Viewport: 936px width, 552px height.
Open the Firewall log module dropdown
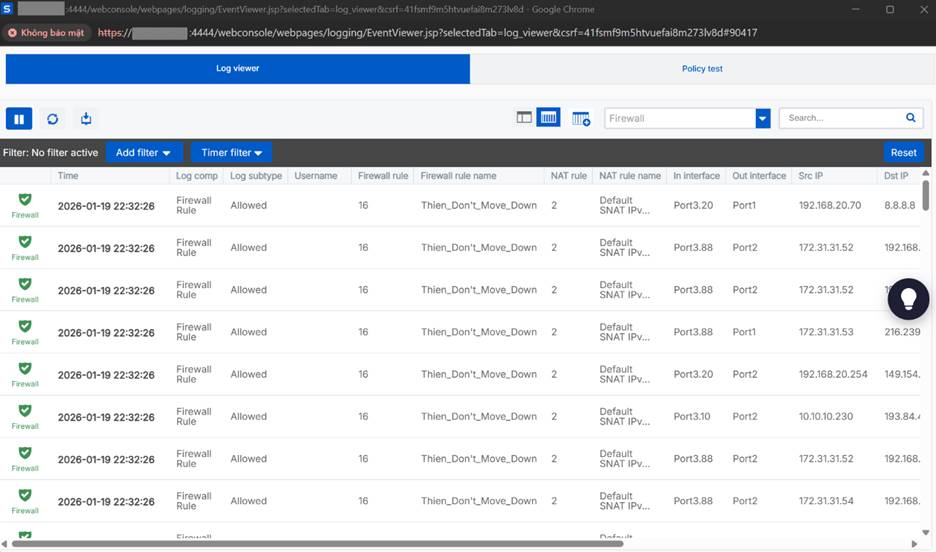(763, 118)
